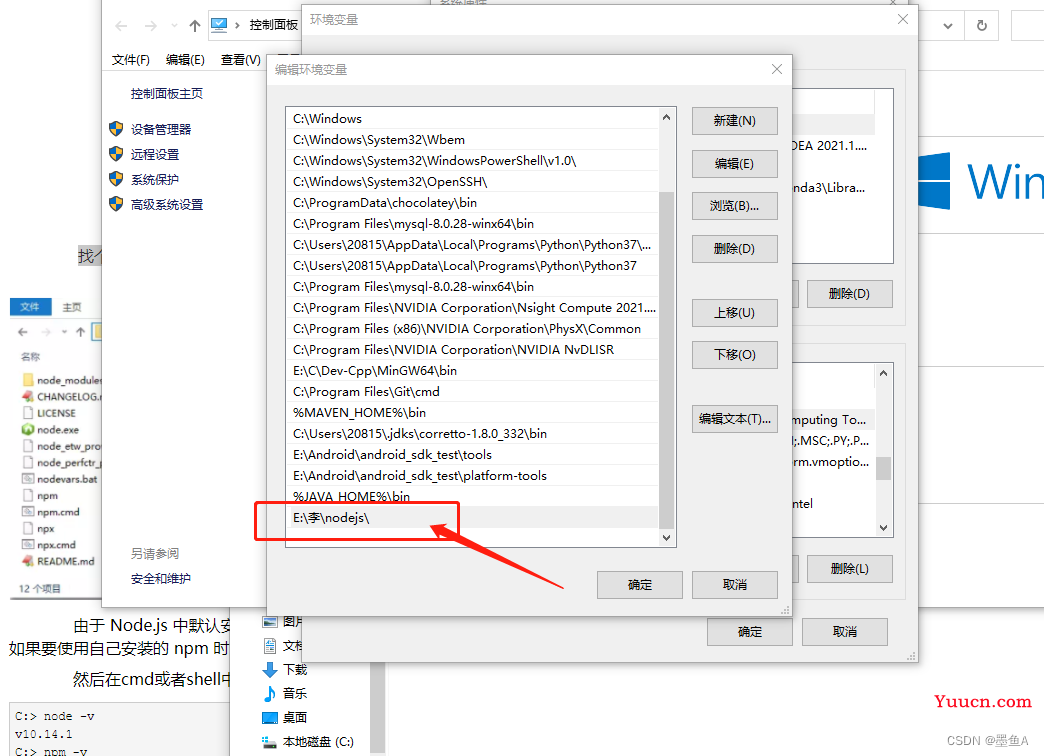Click the 音乐 folder icon

[270, 693]
